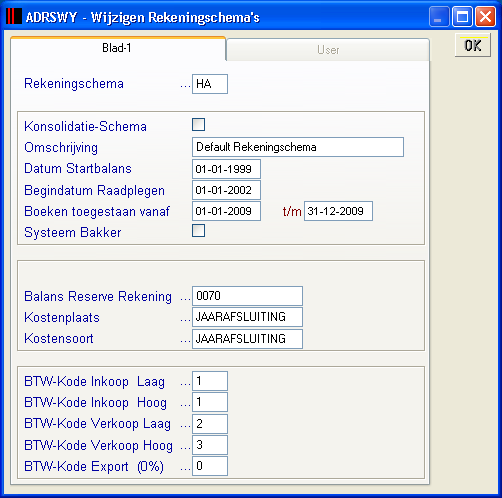Enable the Konsolidatie-Schema checkbox
This screenshot has width=502, height=498.
[x=198, y=124]
